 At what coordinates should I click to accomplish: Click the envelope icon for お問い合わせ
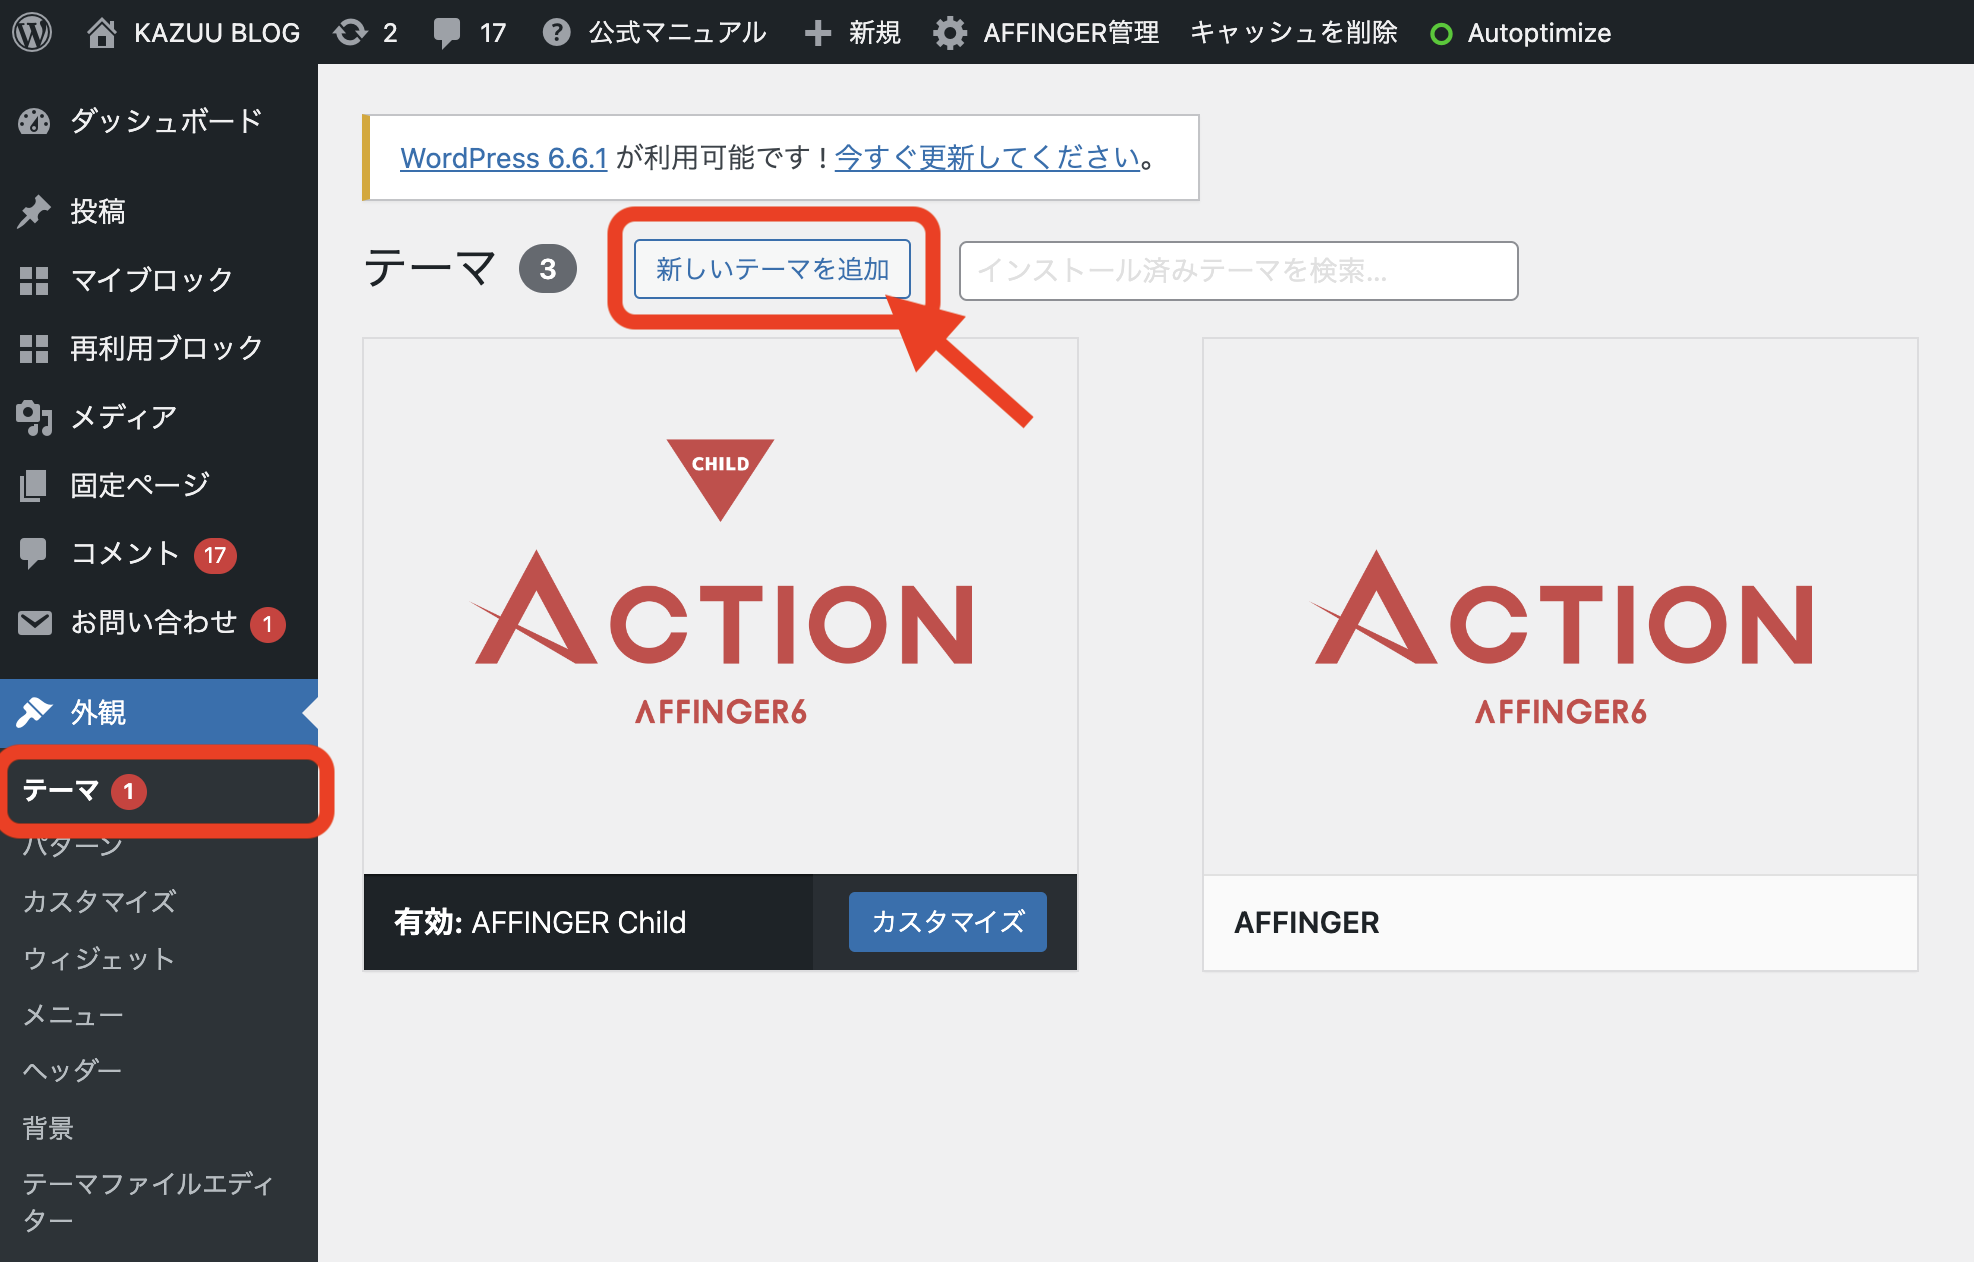(x=34, y=622)
